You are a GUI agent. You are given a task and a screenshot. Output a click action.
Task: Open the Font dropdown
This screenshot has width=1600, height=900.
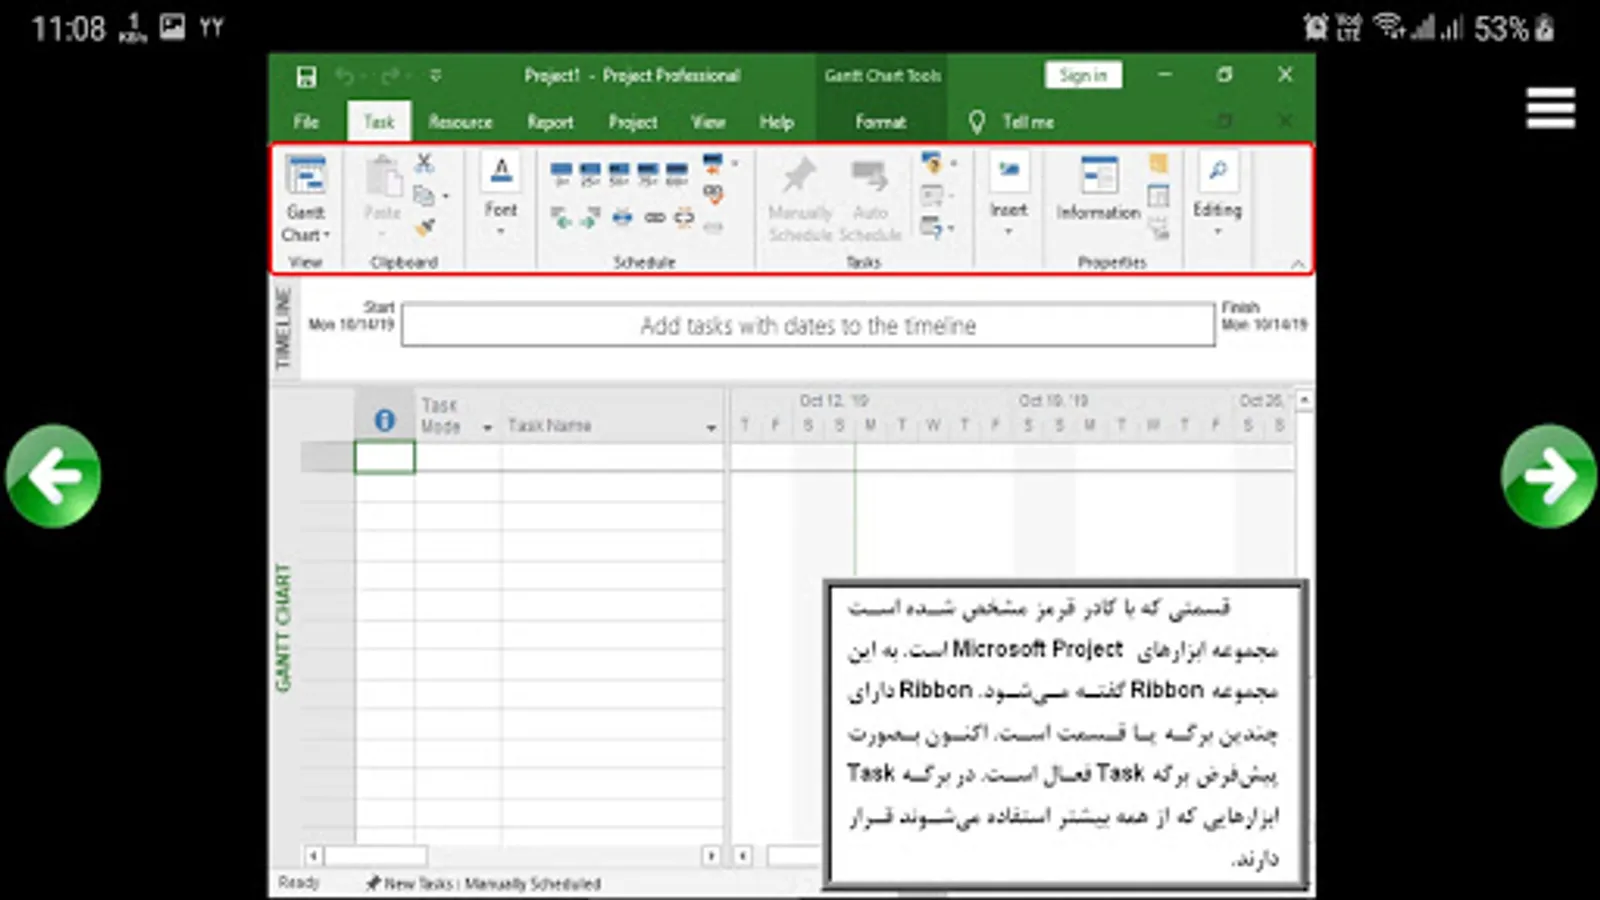click(501, 232)
